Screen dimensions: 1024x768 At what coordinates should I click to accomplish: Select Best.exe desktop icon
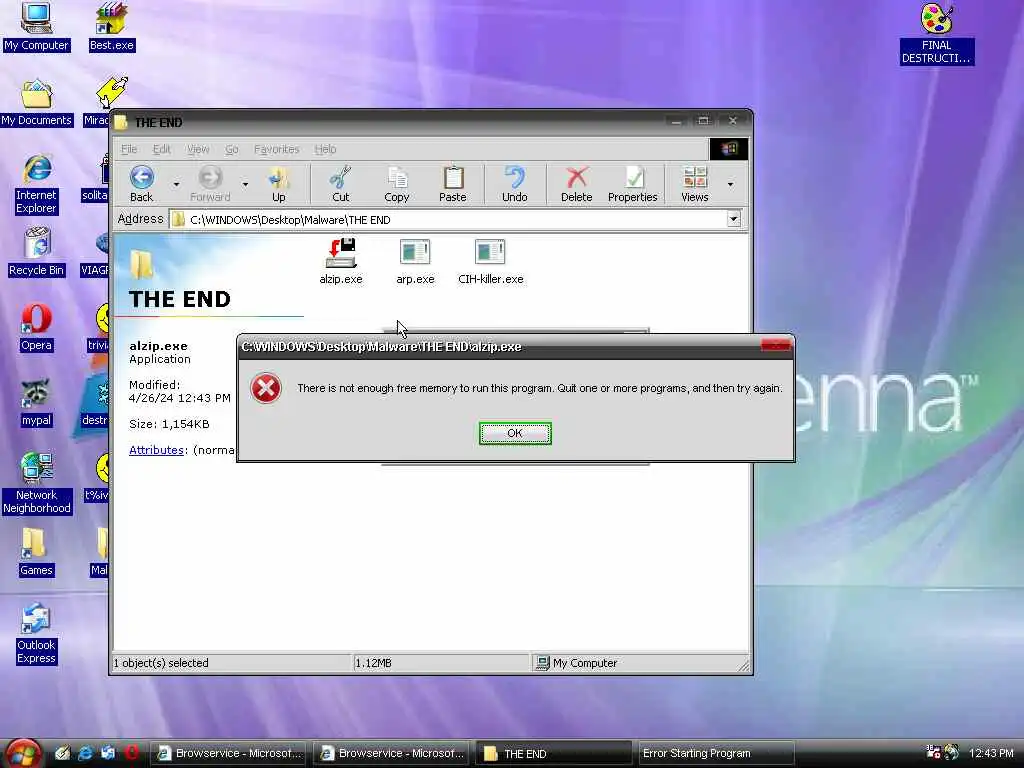pyautogui.click(x=111, y=26)
